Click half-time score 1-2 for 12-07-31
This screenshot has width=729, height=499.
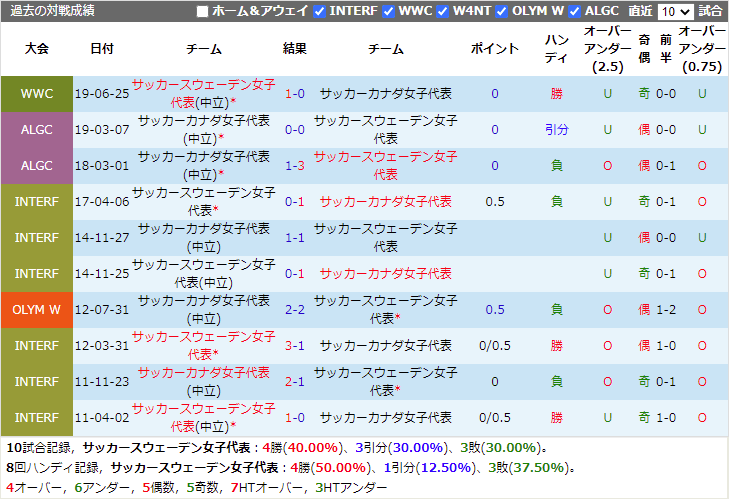(x=666, y=310)
